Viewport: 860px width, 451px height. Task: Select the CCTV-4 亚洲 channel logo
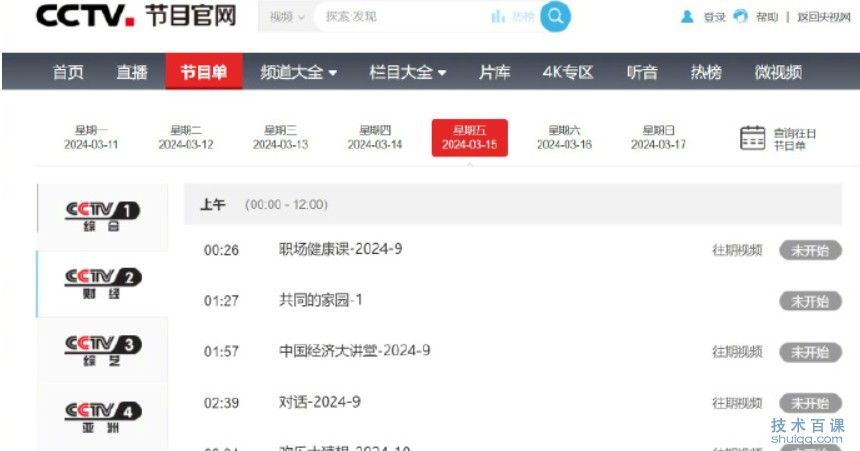tap(103, 418)
